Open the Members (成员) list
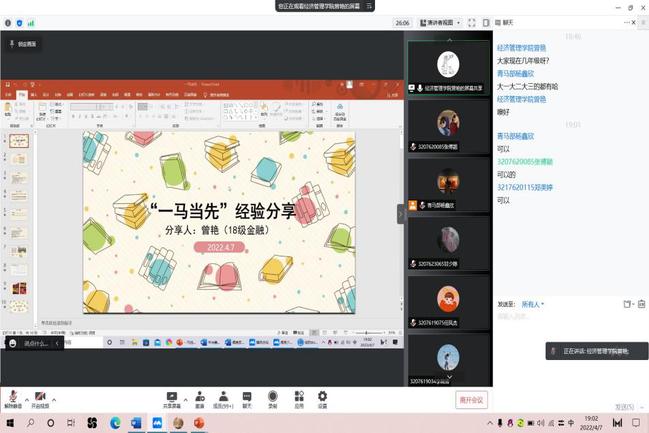 tap(222, 399)
